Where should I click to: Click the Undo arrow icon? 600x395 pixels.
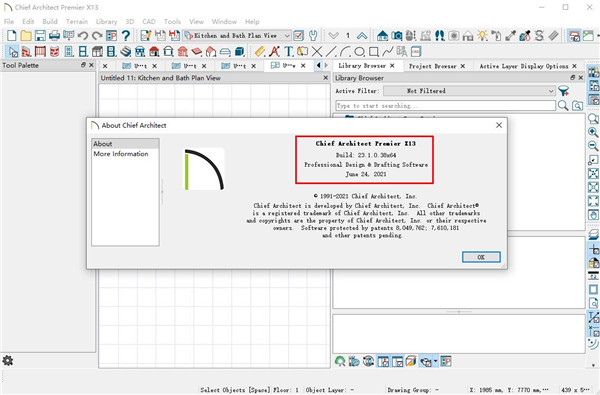tap(83, 36)
